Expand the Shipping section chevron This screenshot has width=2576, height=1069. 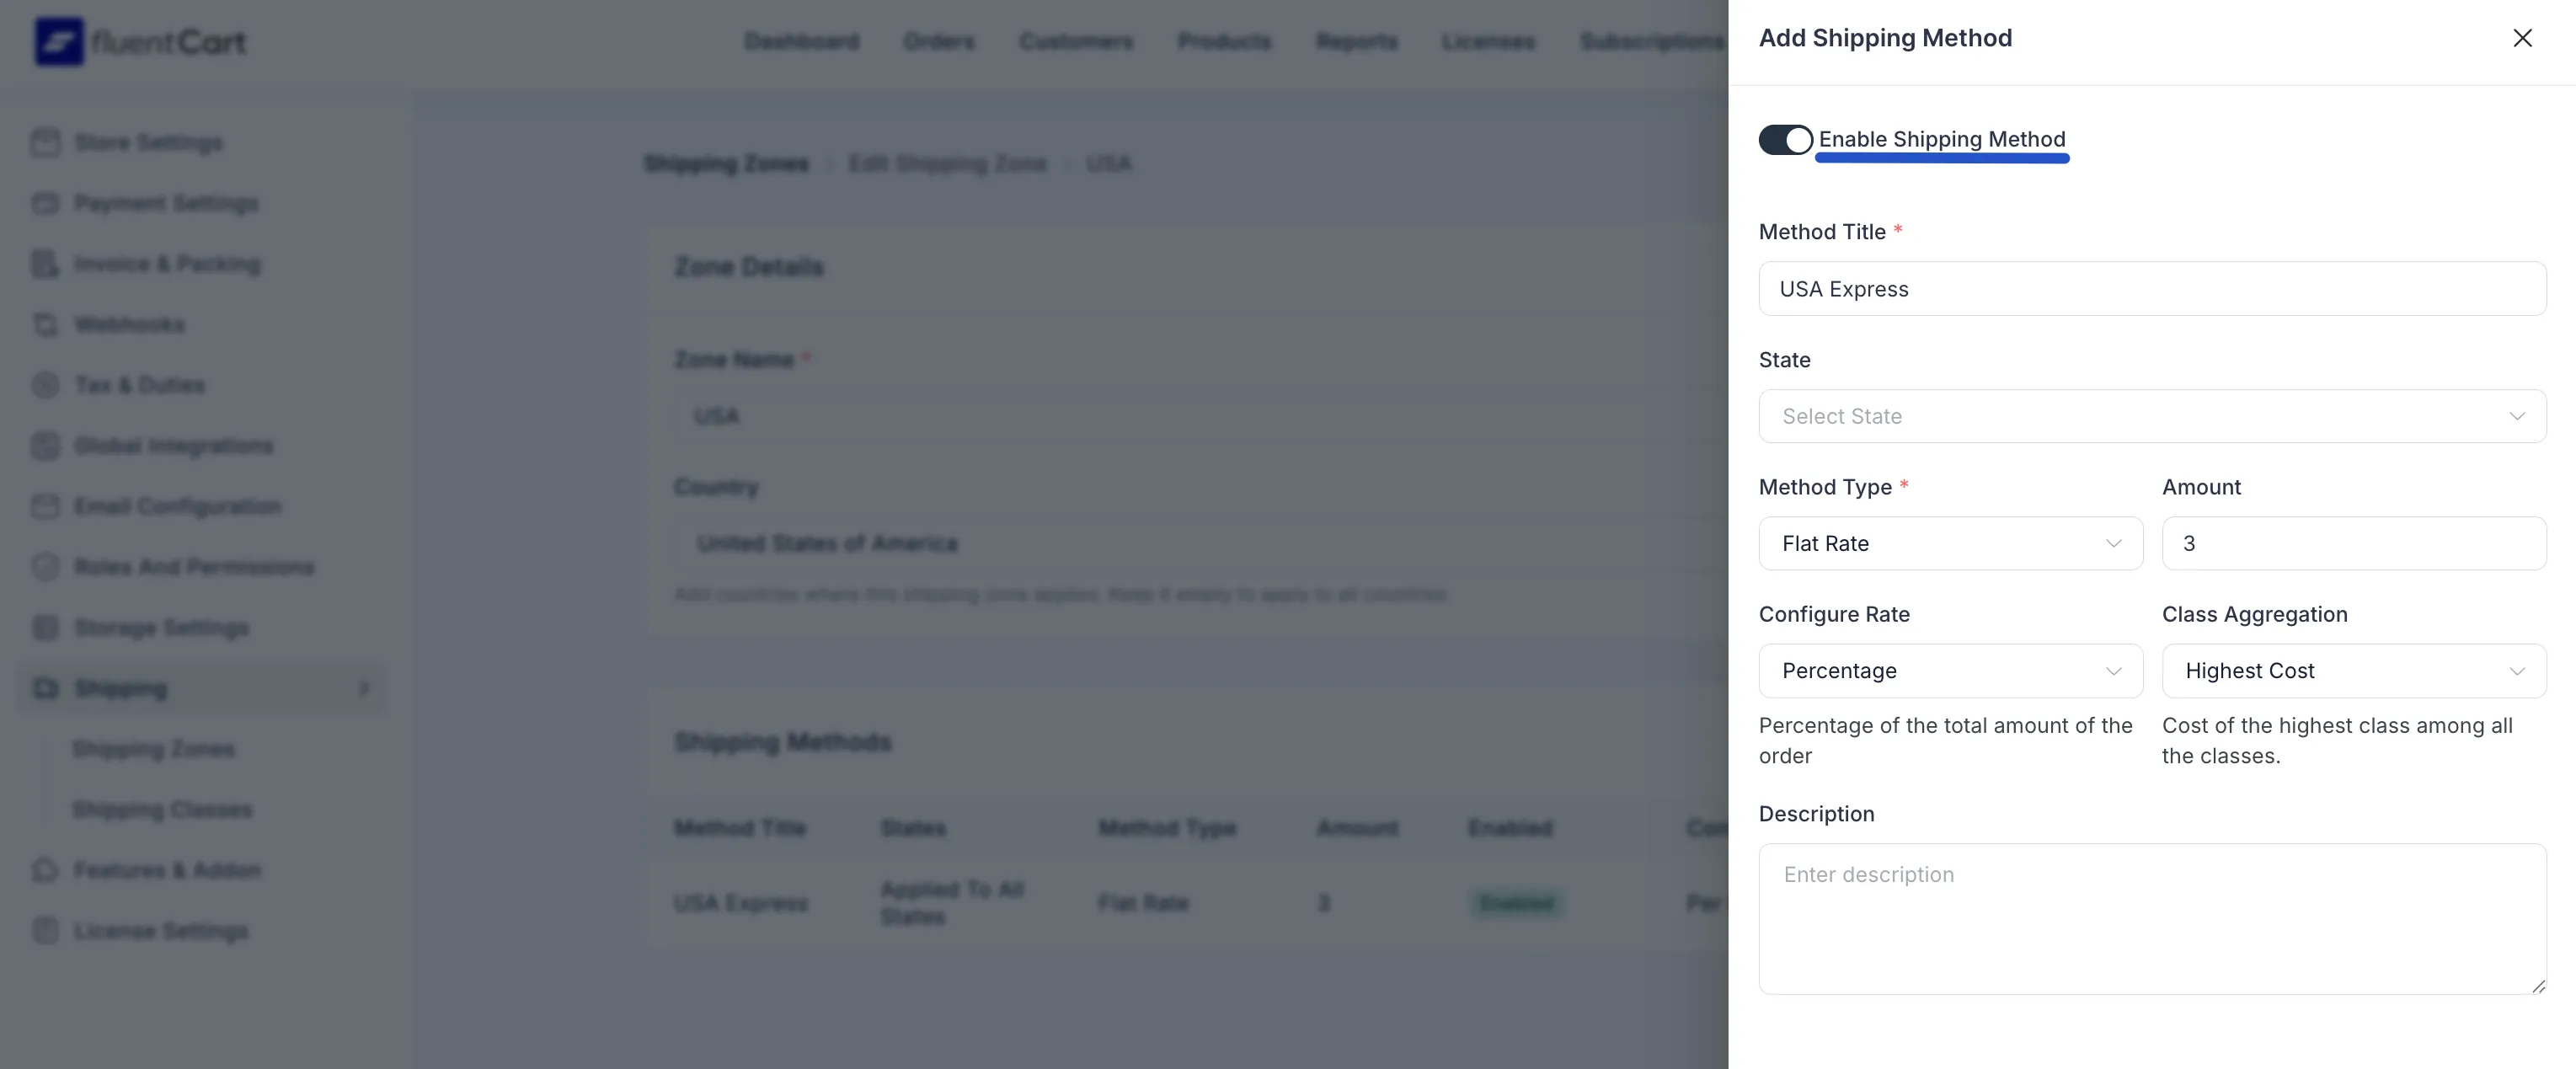click(x=363, y=688)
